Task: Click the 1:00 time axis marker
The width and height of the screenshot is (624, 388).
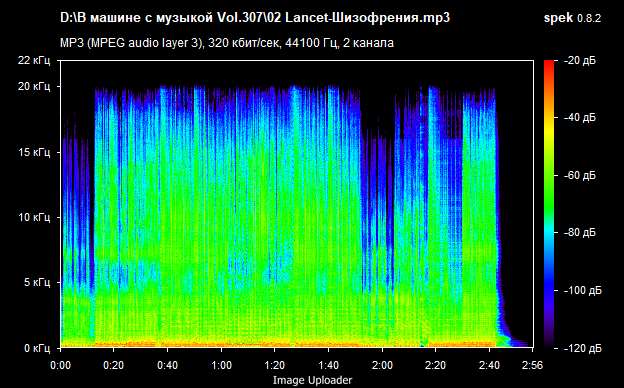Action: [x=221, y=365]
